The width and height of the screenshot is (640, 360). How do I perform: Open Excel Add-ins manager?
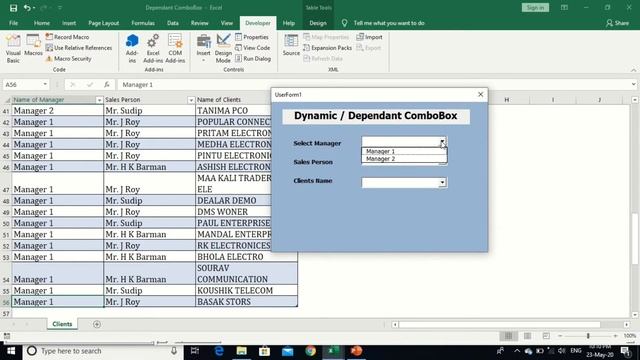click(153, 48)
